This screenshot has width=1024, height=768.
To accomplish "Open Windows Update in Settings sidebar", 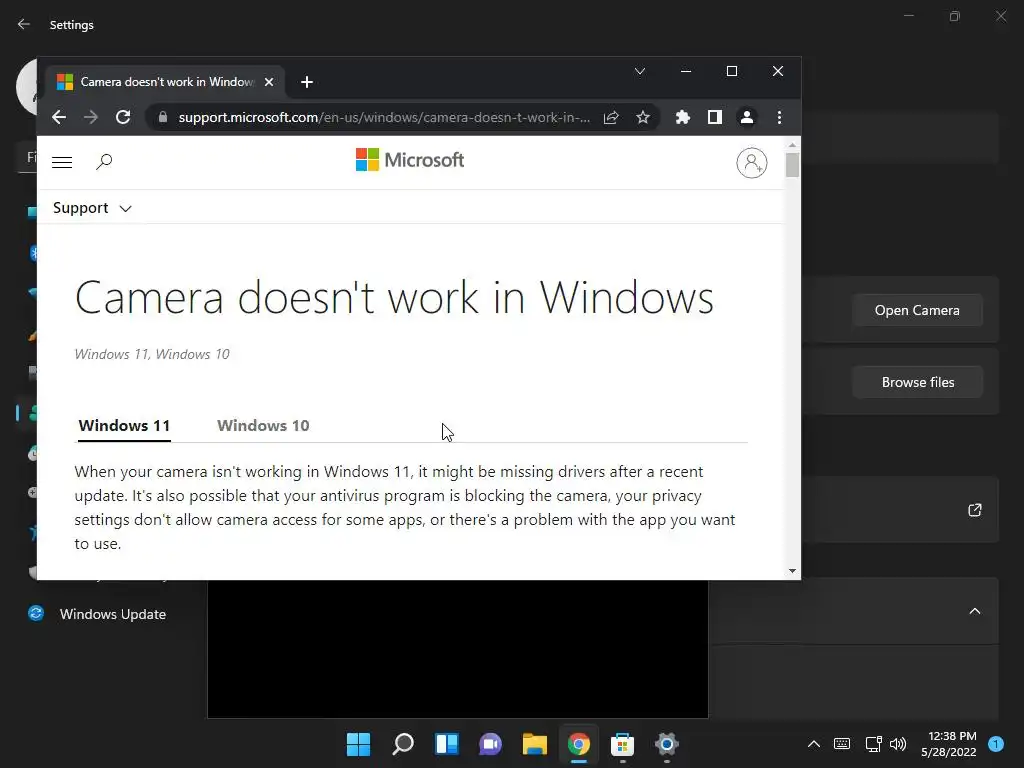I will (x=97, y=614).
